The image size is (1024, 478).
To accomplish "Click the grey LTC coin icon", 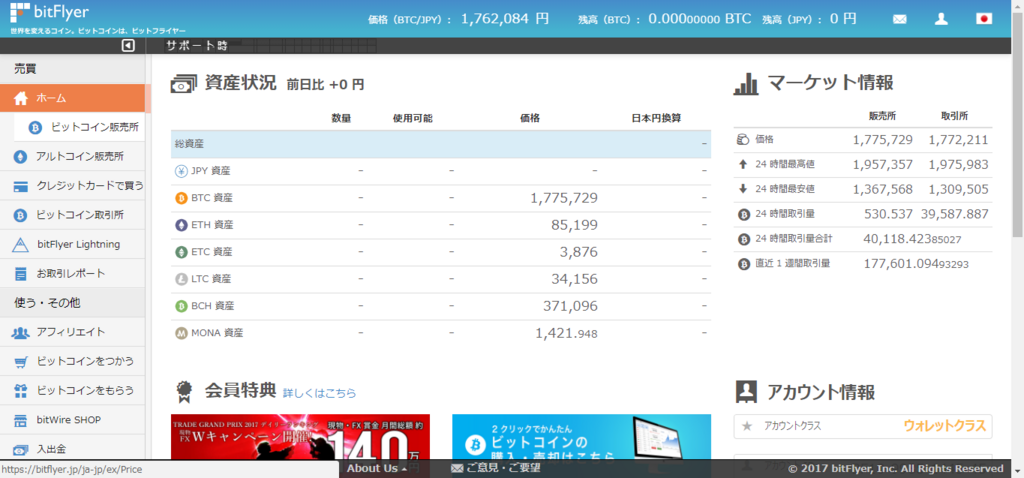I will point(181,279).
